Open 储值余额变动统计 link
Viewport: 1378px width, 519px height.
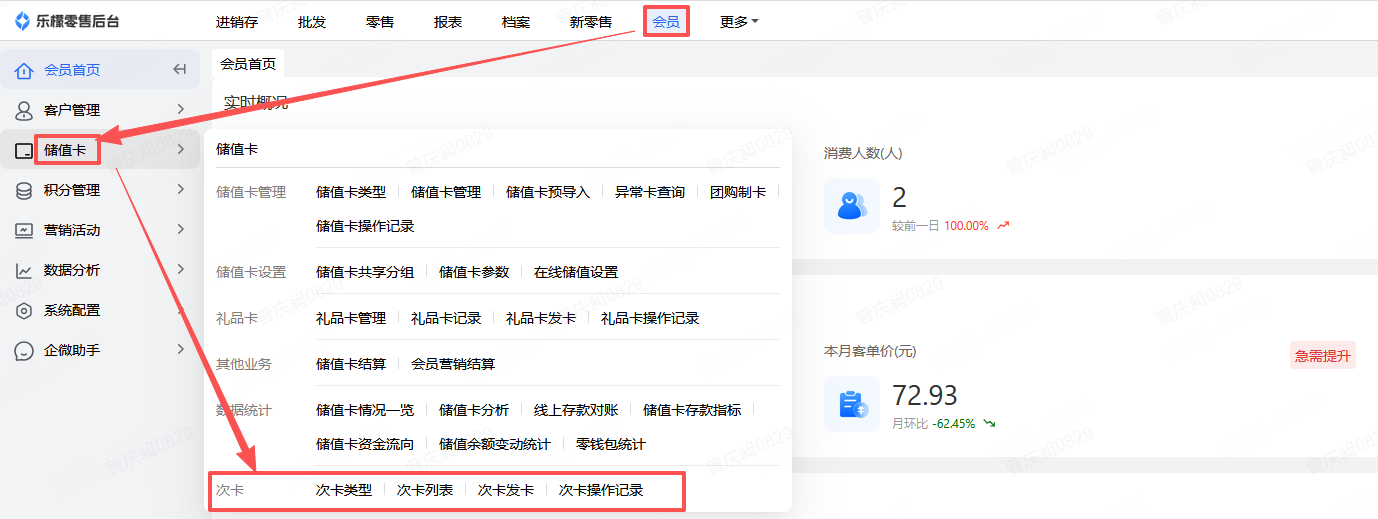coord(495,444)
